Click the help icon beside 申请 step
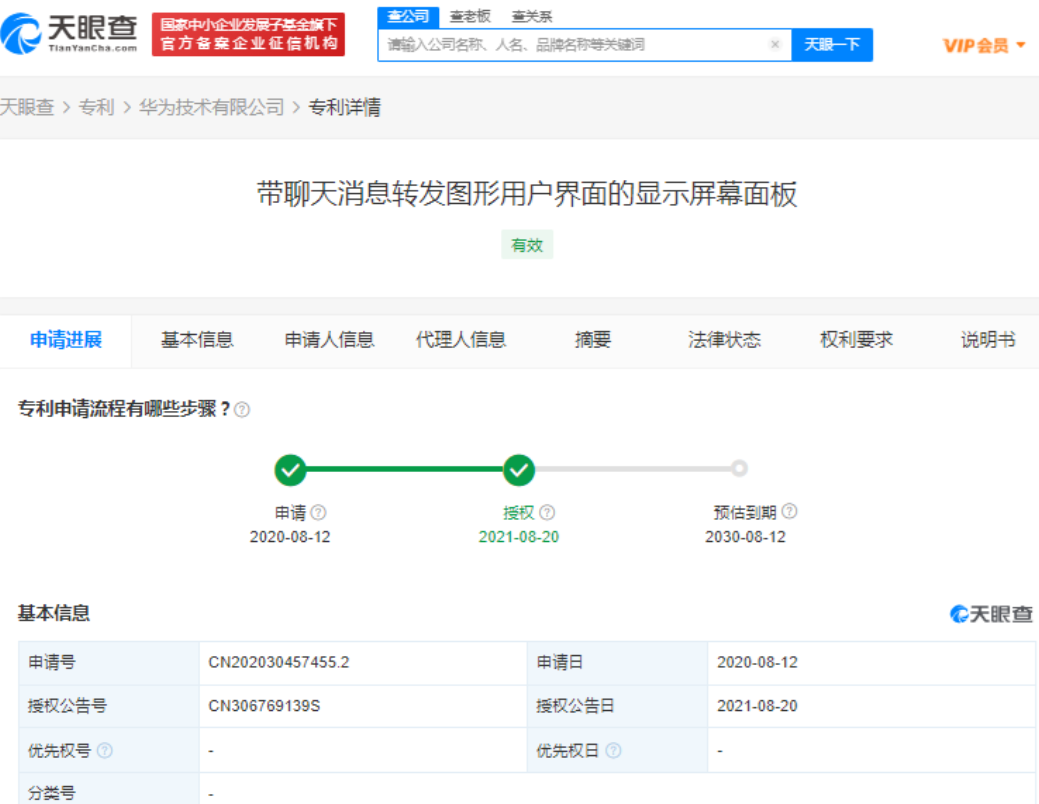 point(319,512)
